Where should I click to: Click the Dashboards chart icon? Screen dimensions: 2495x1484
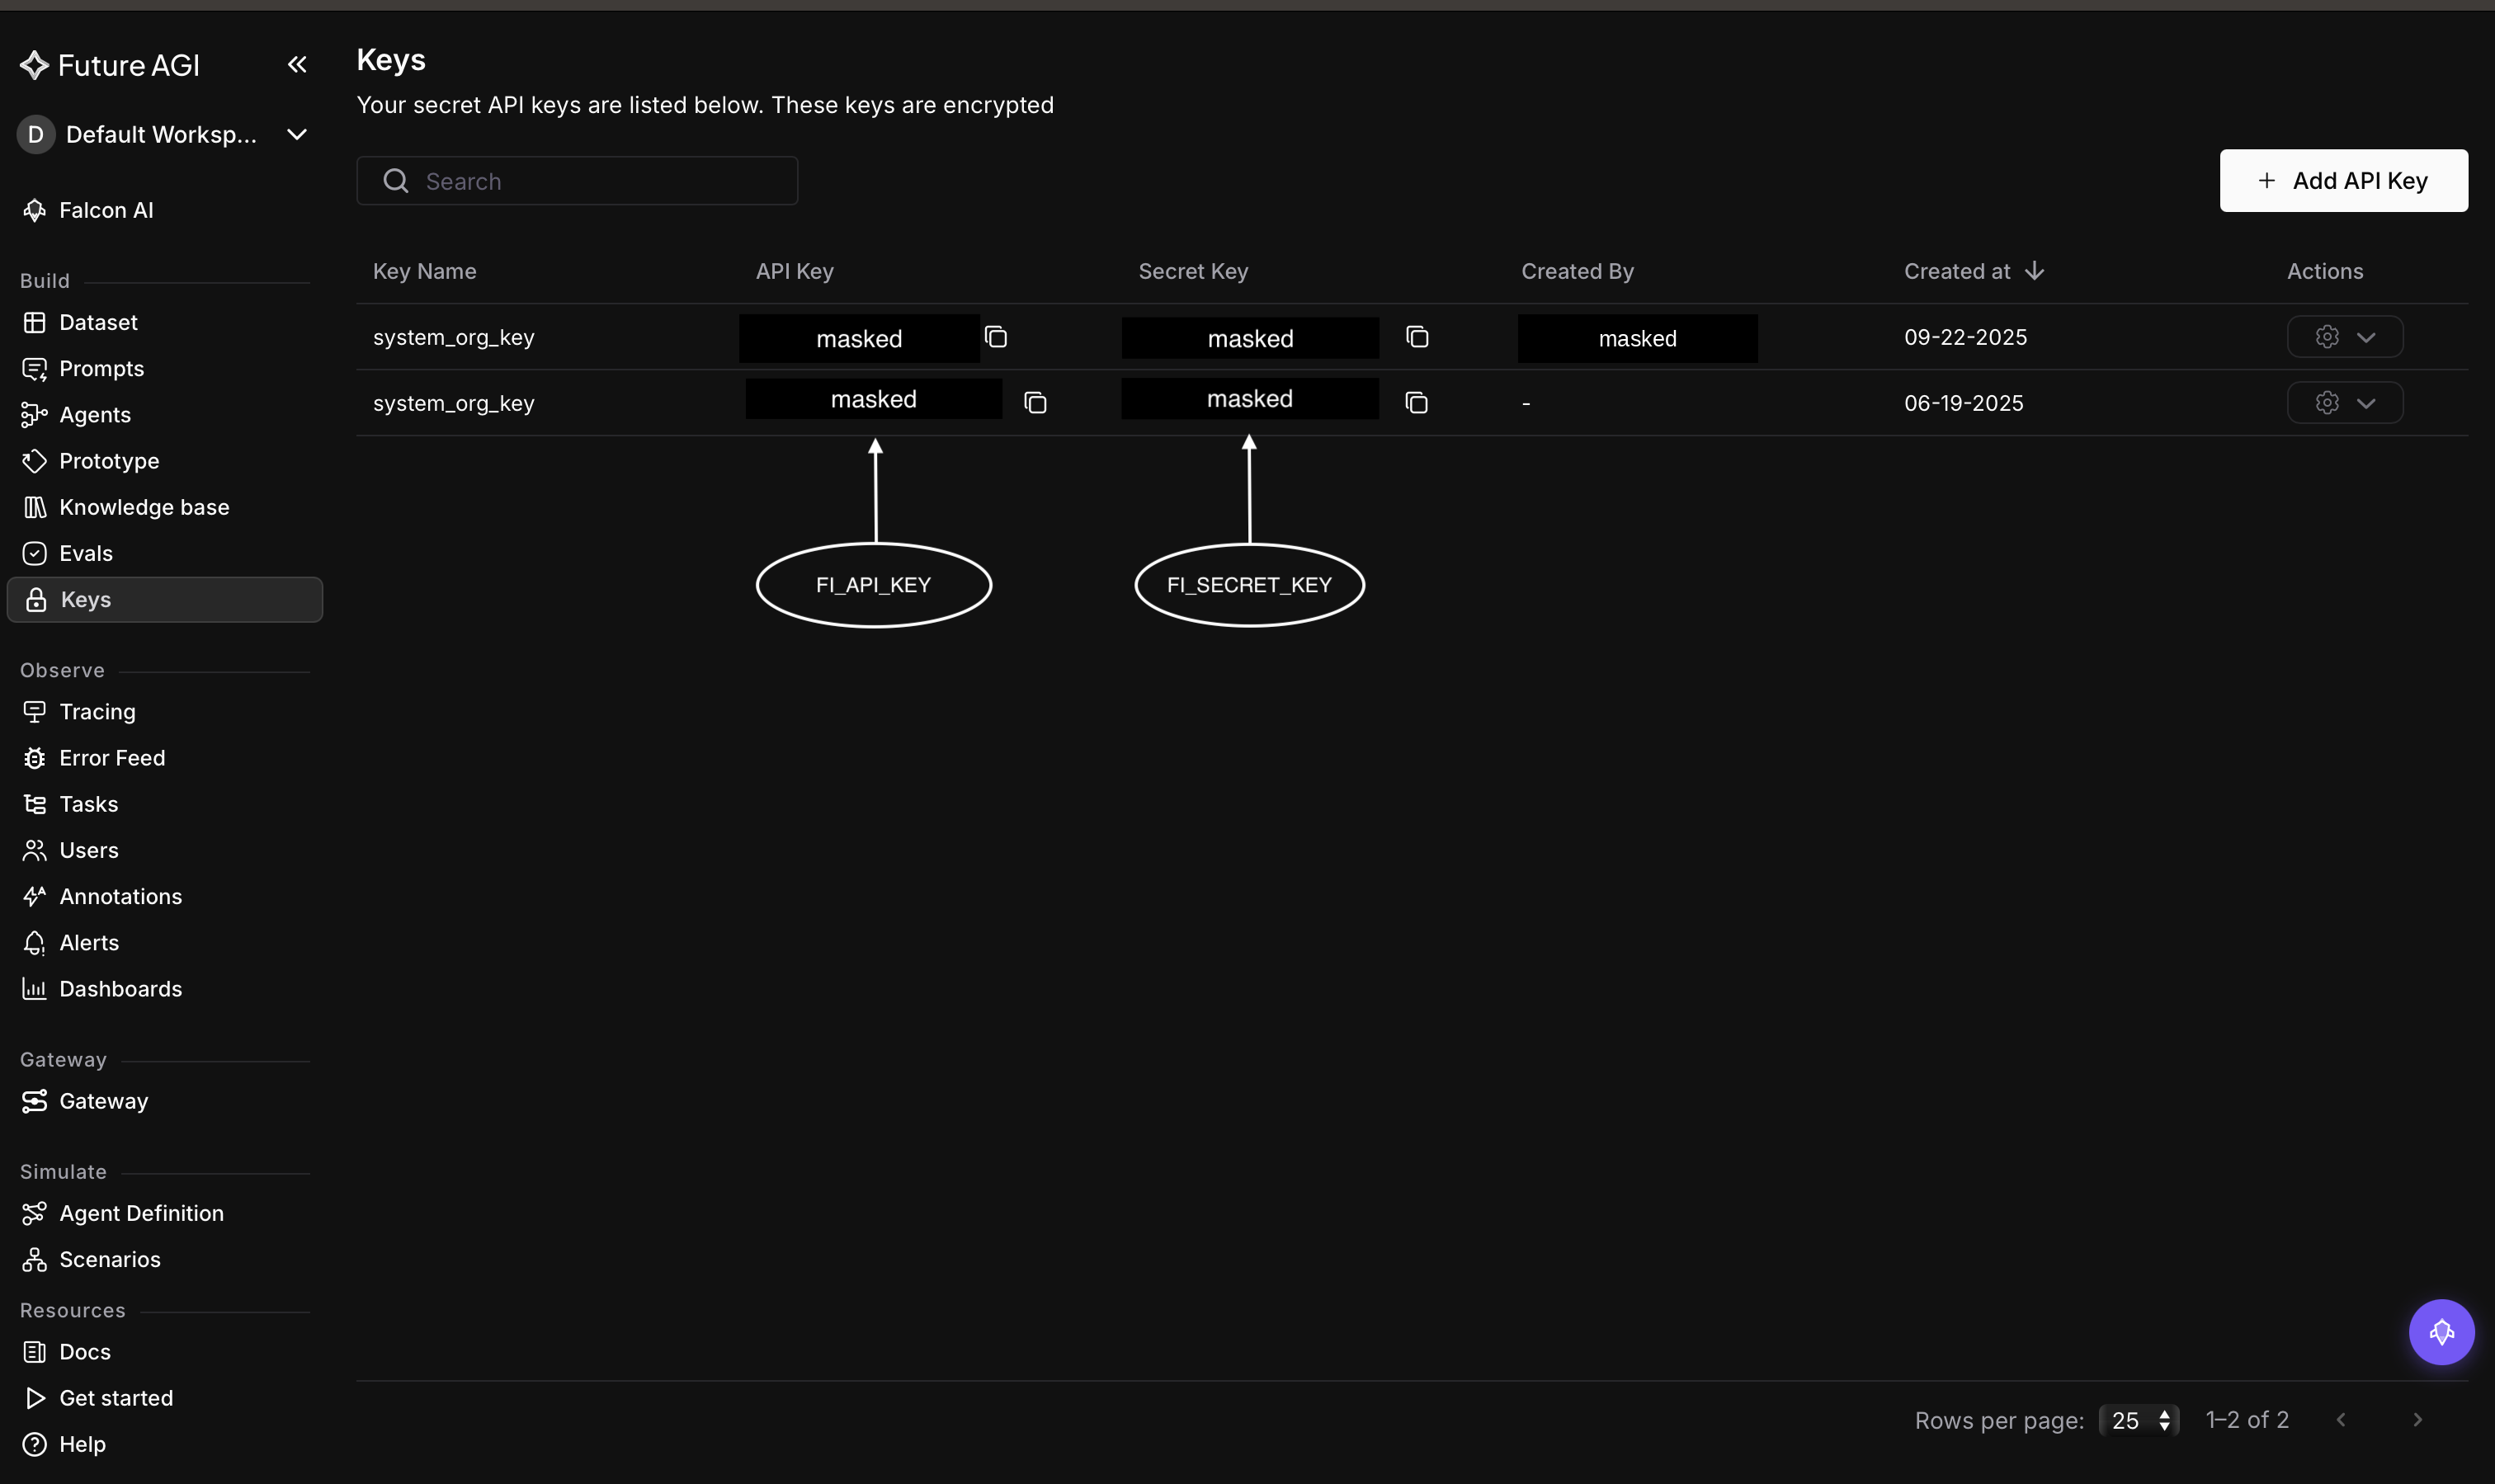pos(35,989)
